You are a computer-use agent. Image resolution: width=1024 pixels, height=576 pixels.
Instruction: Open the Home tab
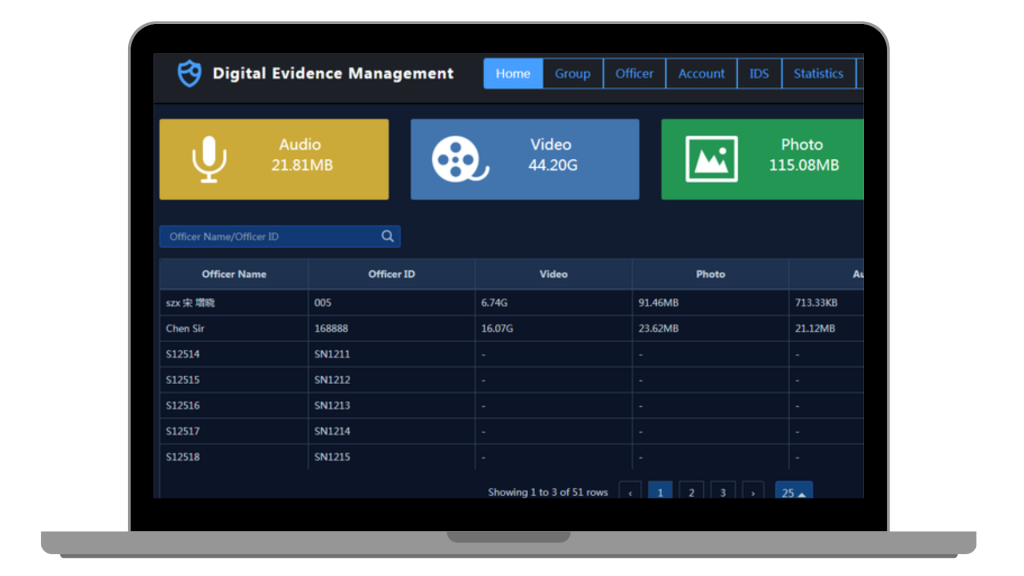point(513,74)
